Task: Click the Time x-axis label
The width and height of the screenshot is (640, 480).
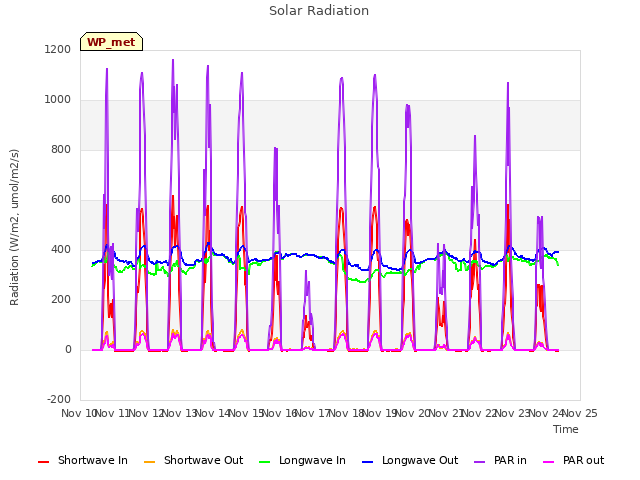Action: pyautogui.click(x=566, y=429)
